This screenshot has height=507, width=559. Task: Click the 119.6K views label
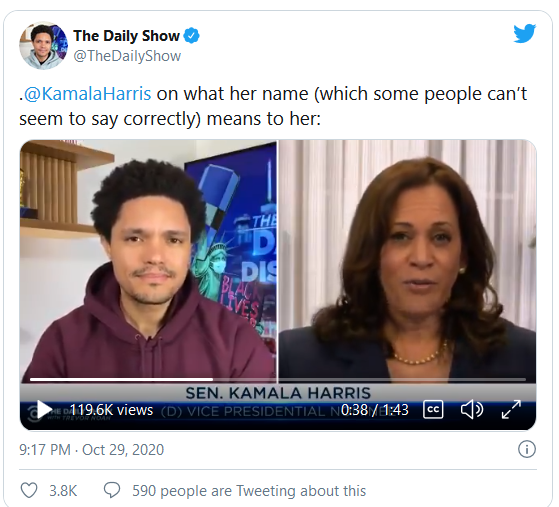tap(111, 410)
